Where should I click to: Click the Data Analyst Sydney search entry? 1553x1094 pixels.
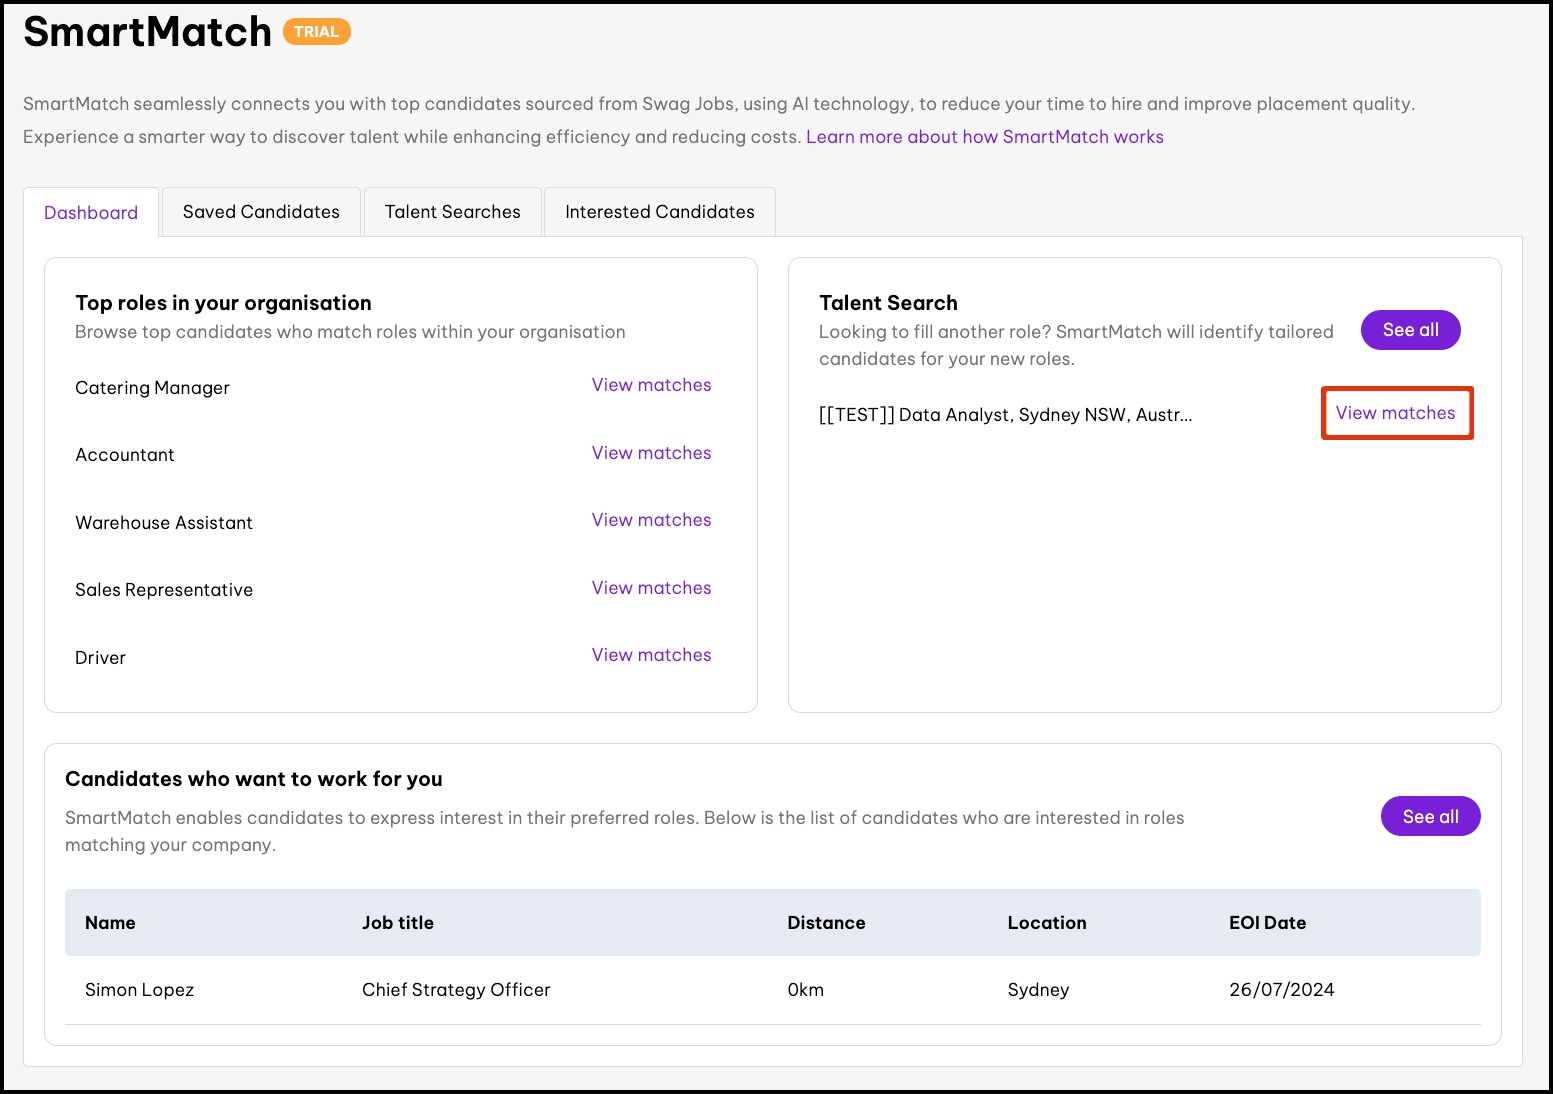pos(1005,415)
